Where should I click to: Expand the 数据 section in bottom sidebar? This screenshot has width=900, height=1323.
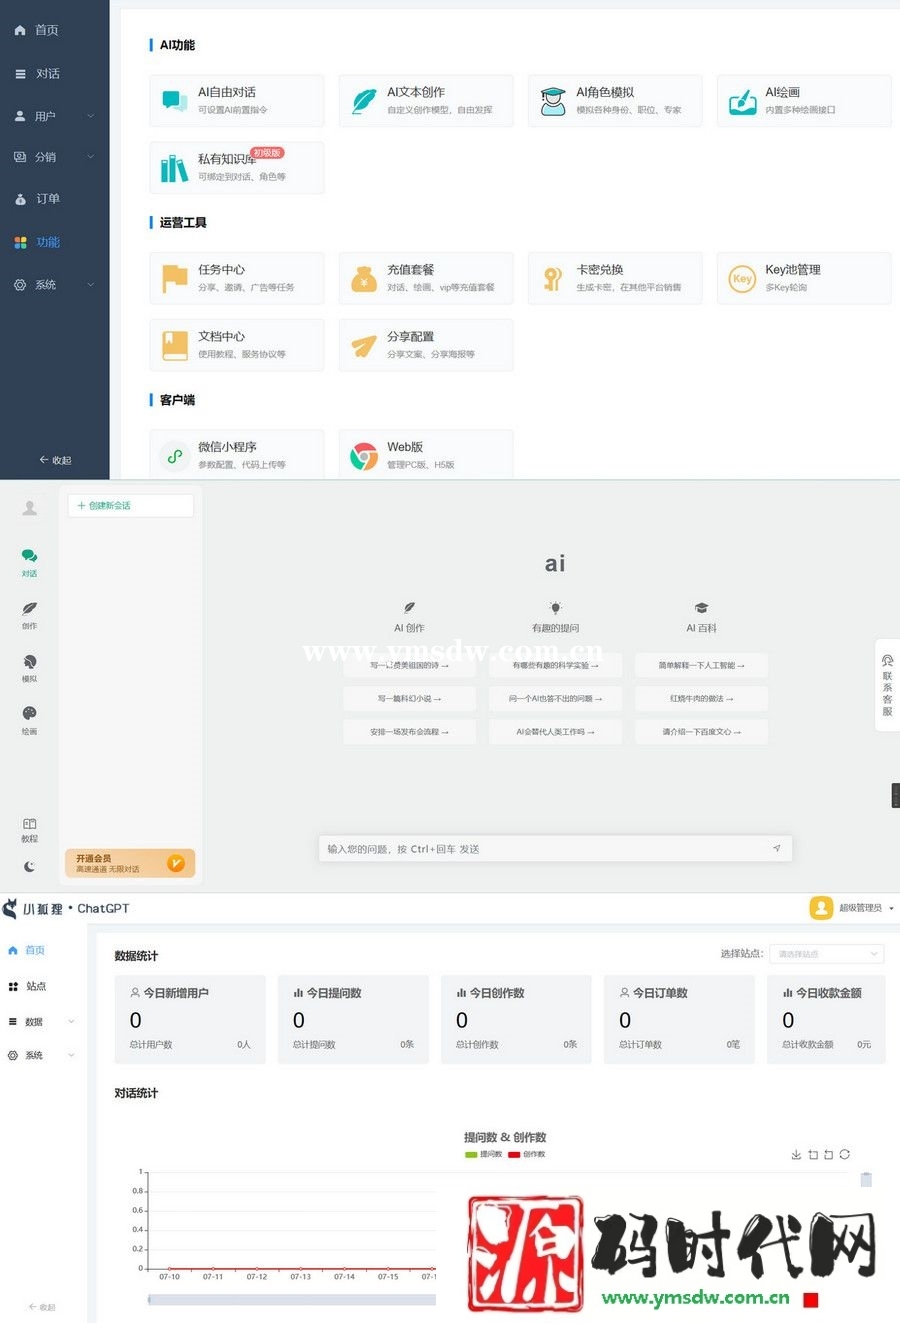30,1022
